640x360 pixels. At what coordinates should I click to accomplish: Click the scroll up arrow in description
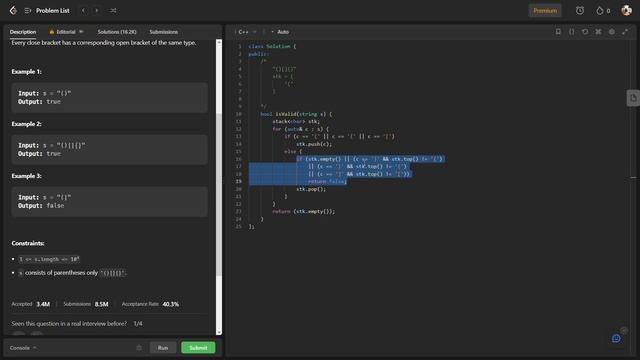coord(219,42)
